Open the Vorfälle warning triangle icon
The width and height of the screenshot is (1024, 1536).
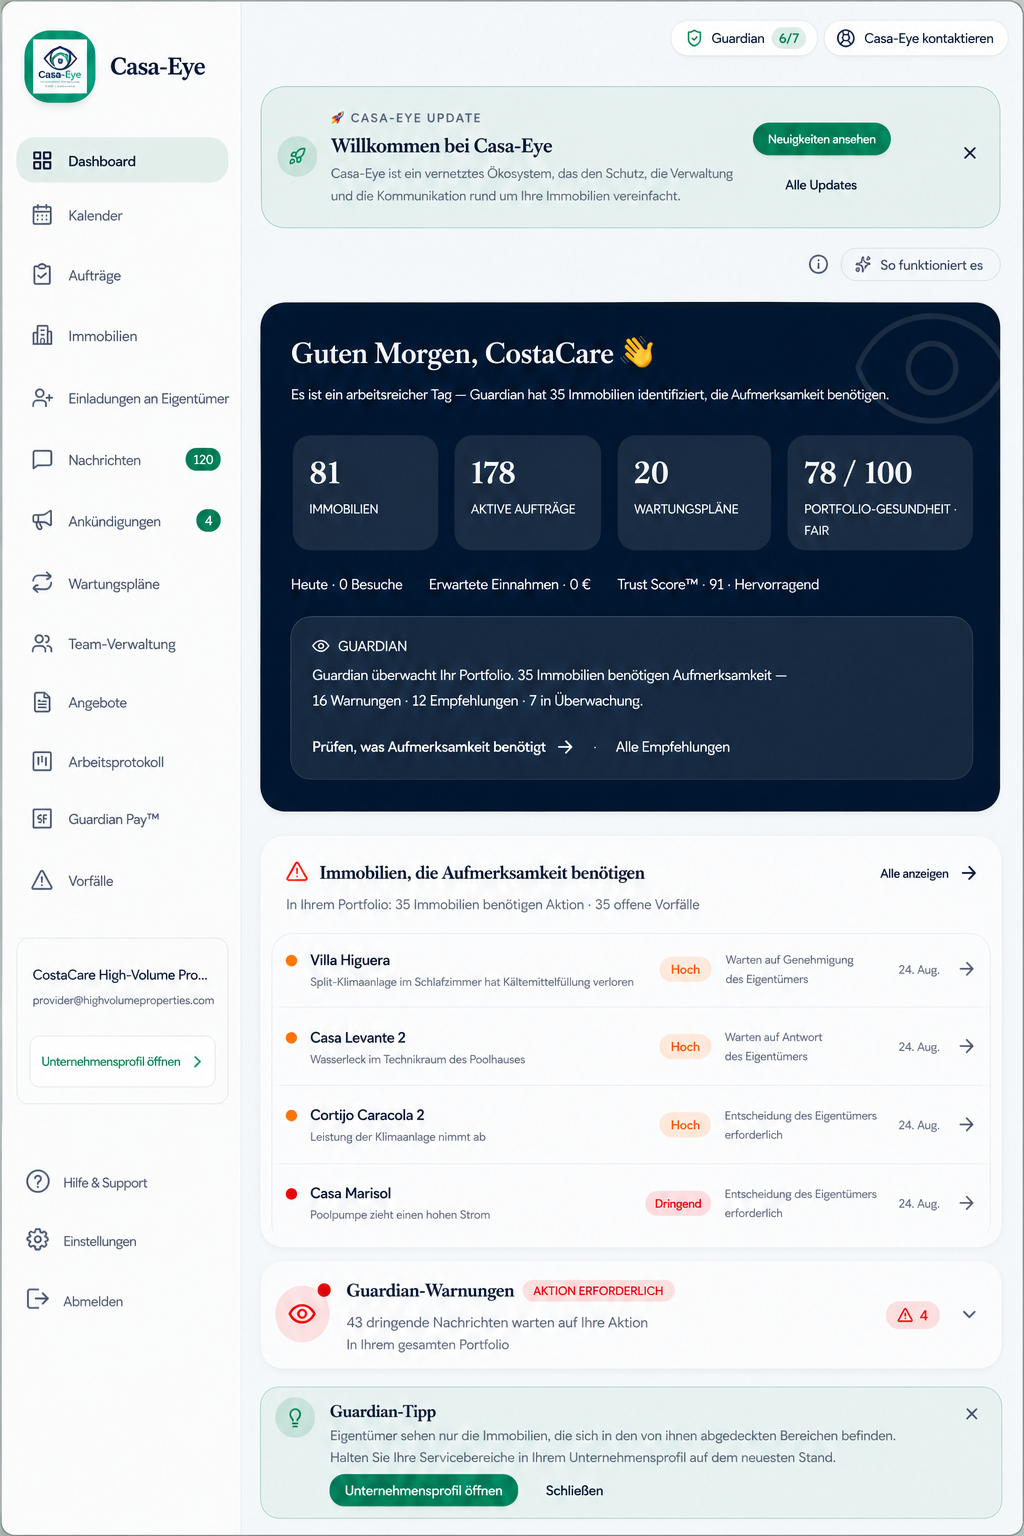coord(42,880)
